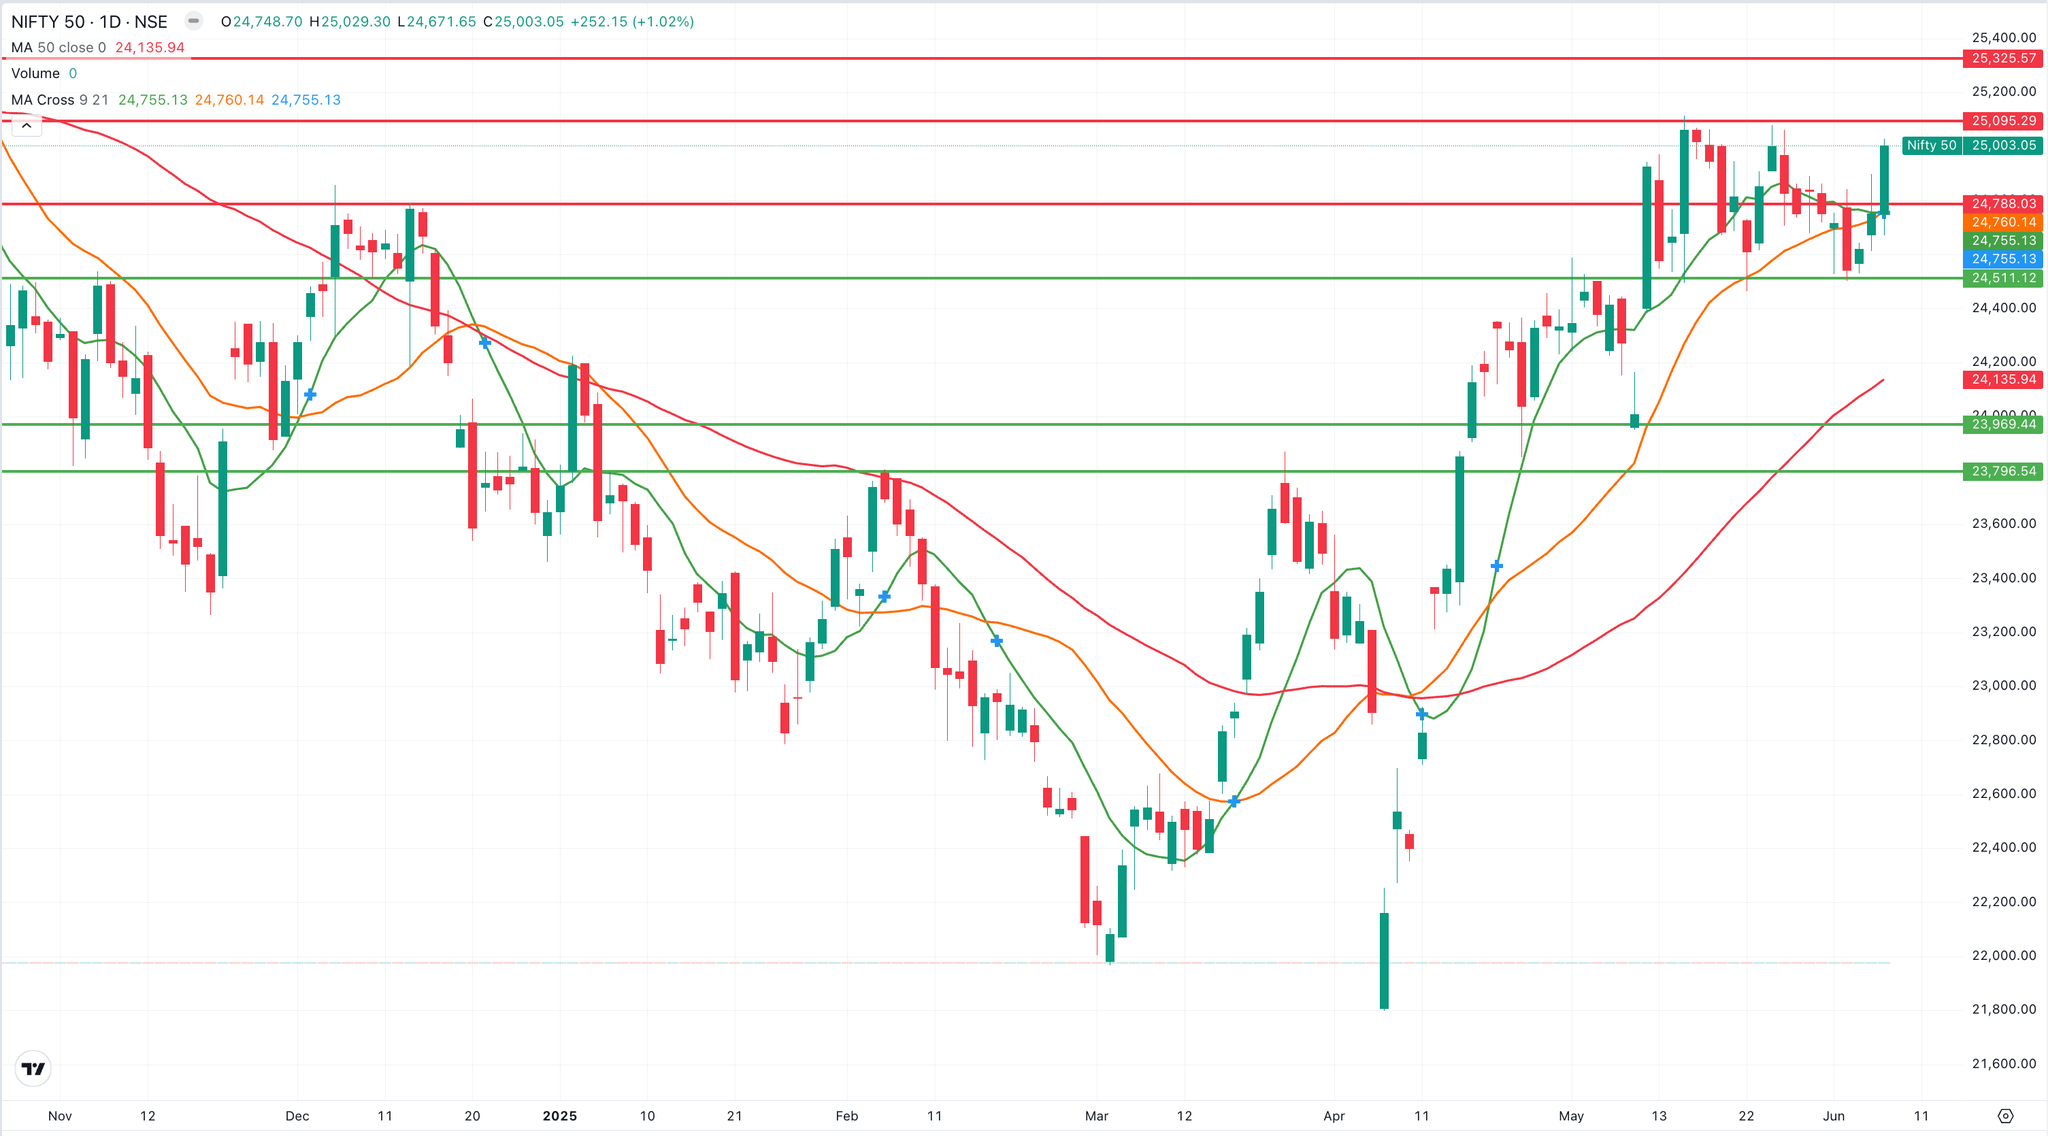The width and height of the screenshot is (2048, 1136).
Task: Click the MA cross marker in early December
Action: click(310, 395)
